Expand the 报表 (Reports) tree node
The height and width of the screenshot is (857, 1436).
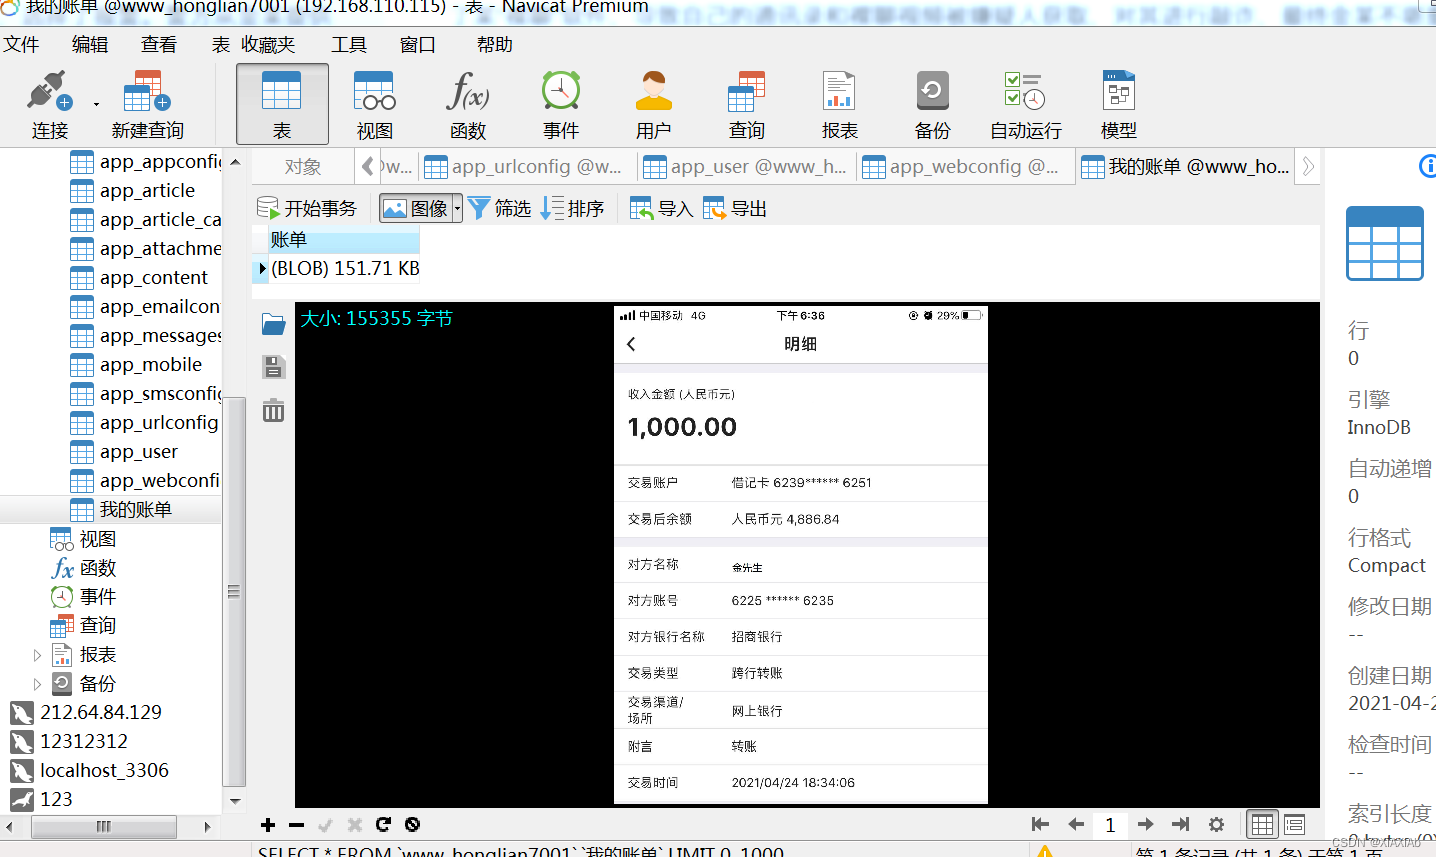click(38, 656)
